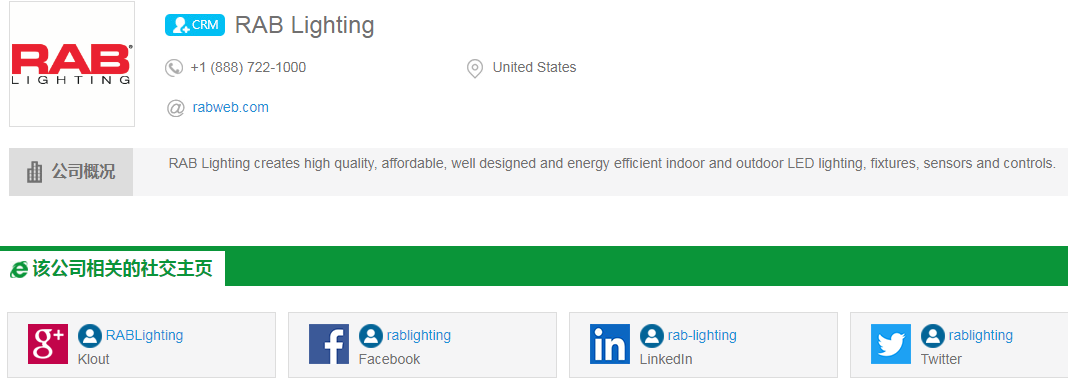Select the 公司概况 tab
Screen dimensions: 1068x387
point(71,172)
